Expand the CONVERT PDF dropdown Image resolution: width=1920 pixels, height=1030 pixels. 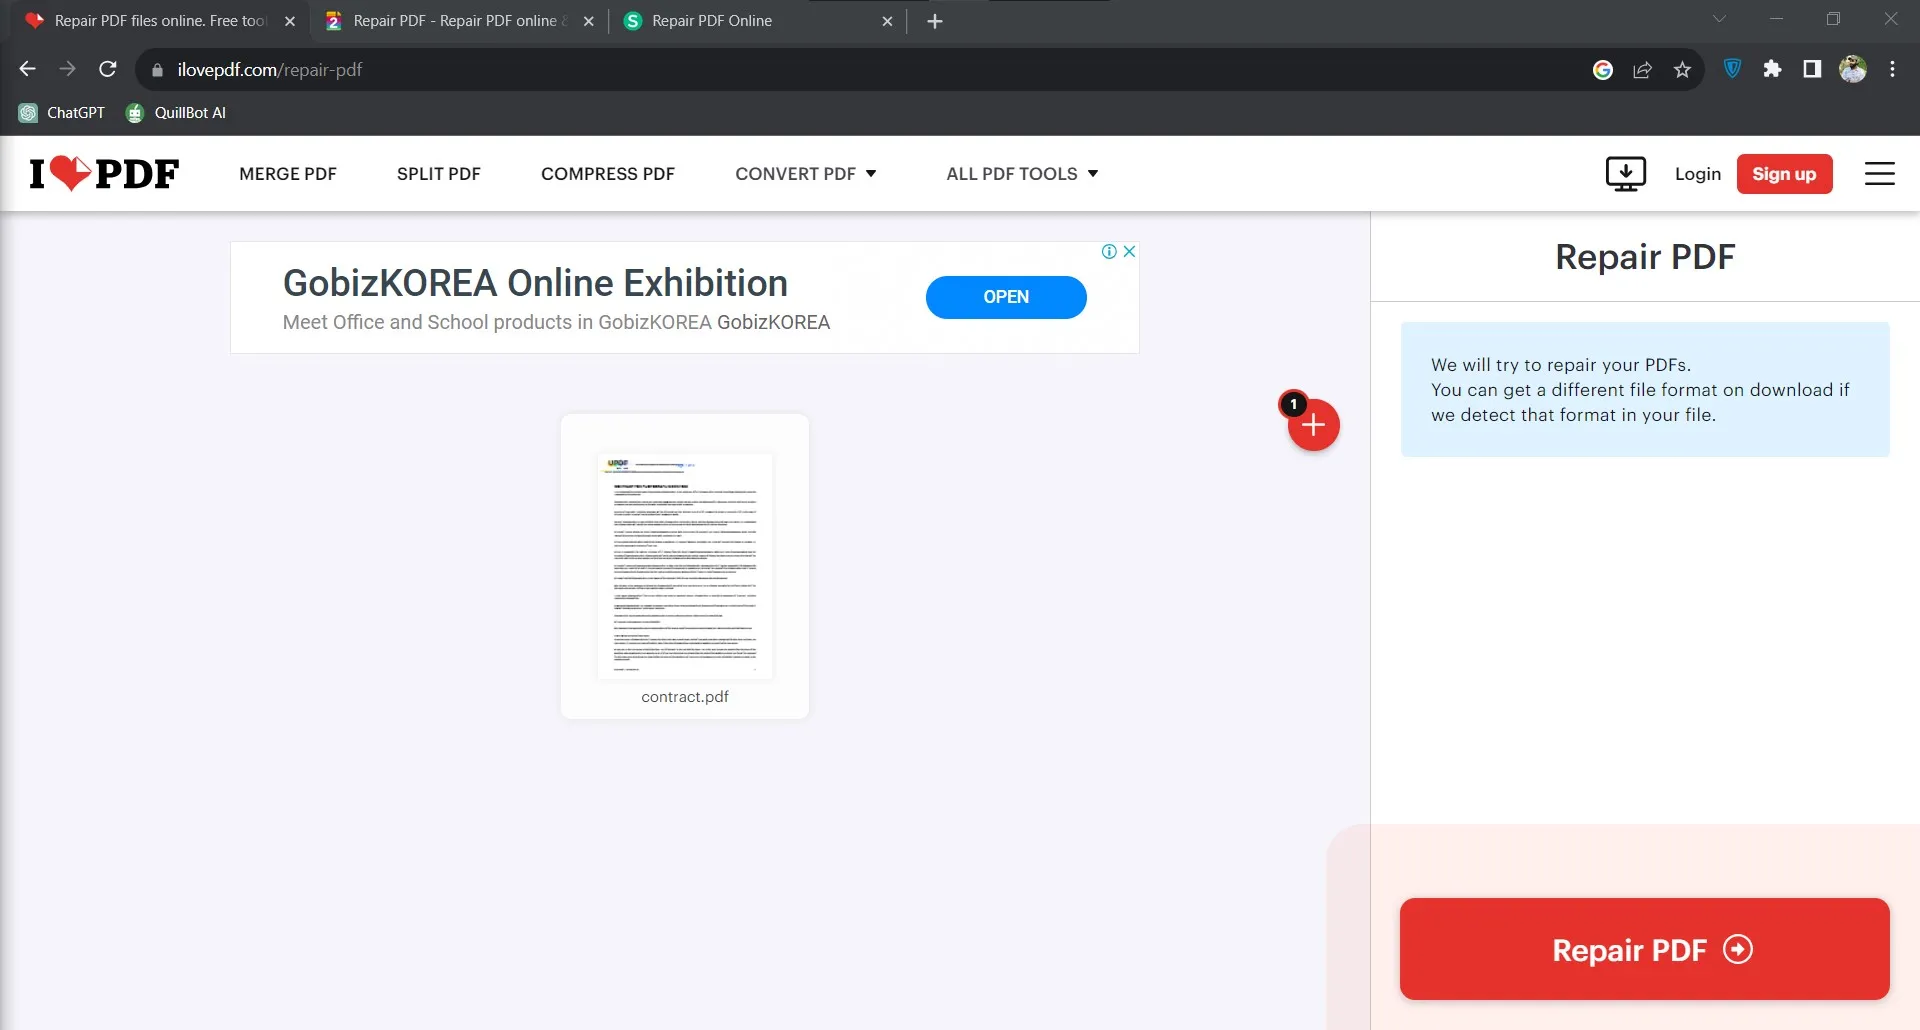806,174
